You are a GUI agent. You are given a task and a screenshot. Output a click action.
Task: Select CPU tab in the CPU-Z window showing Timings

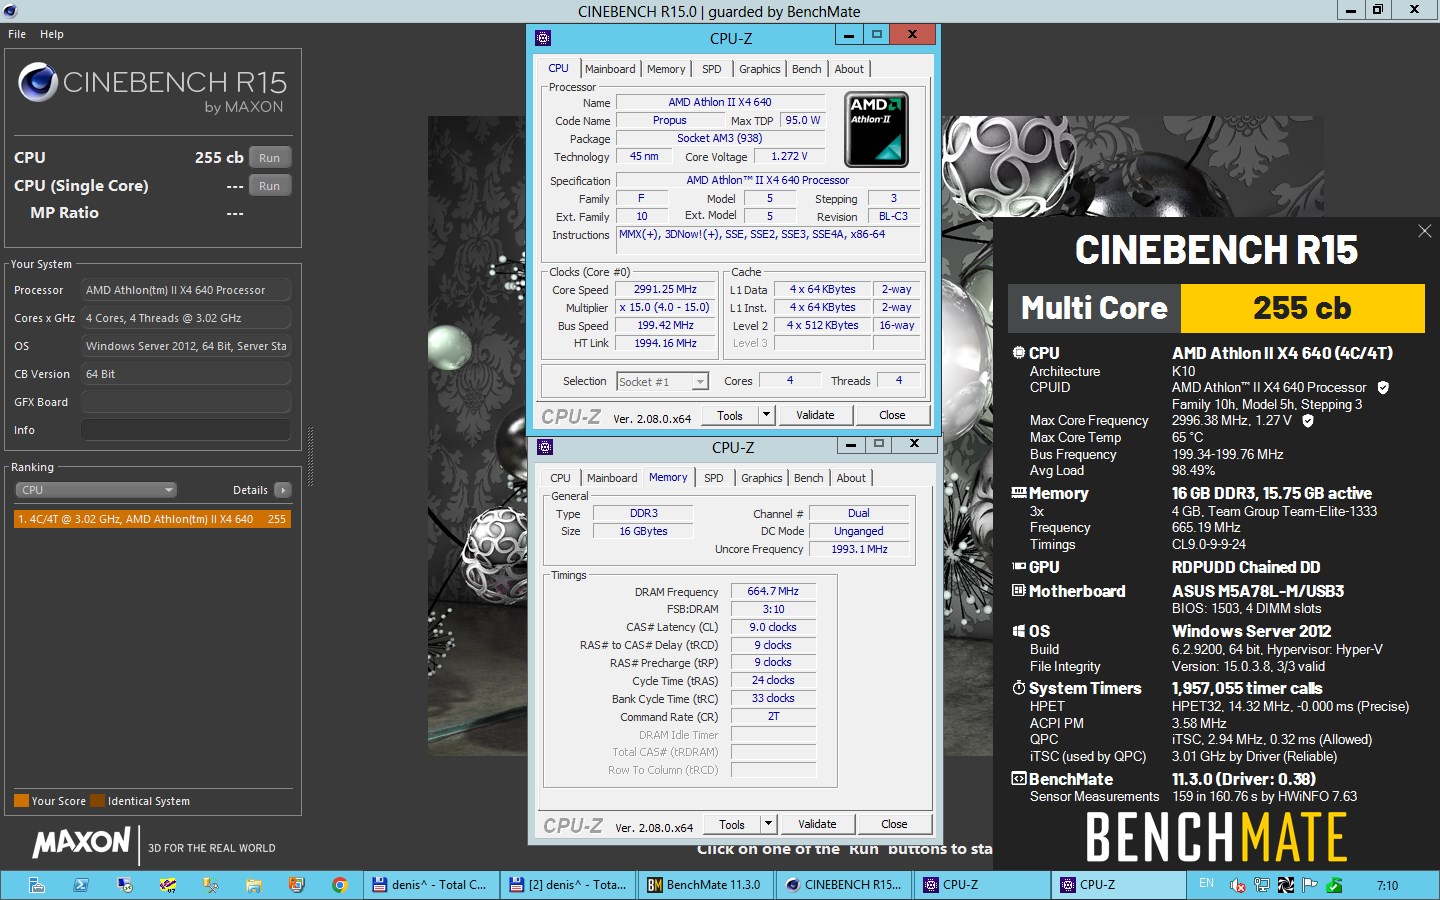click(561, 478)
